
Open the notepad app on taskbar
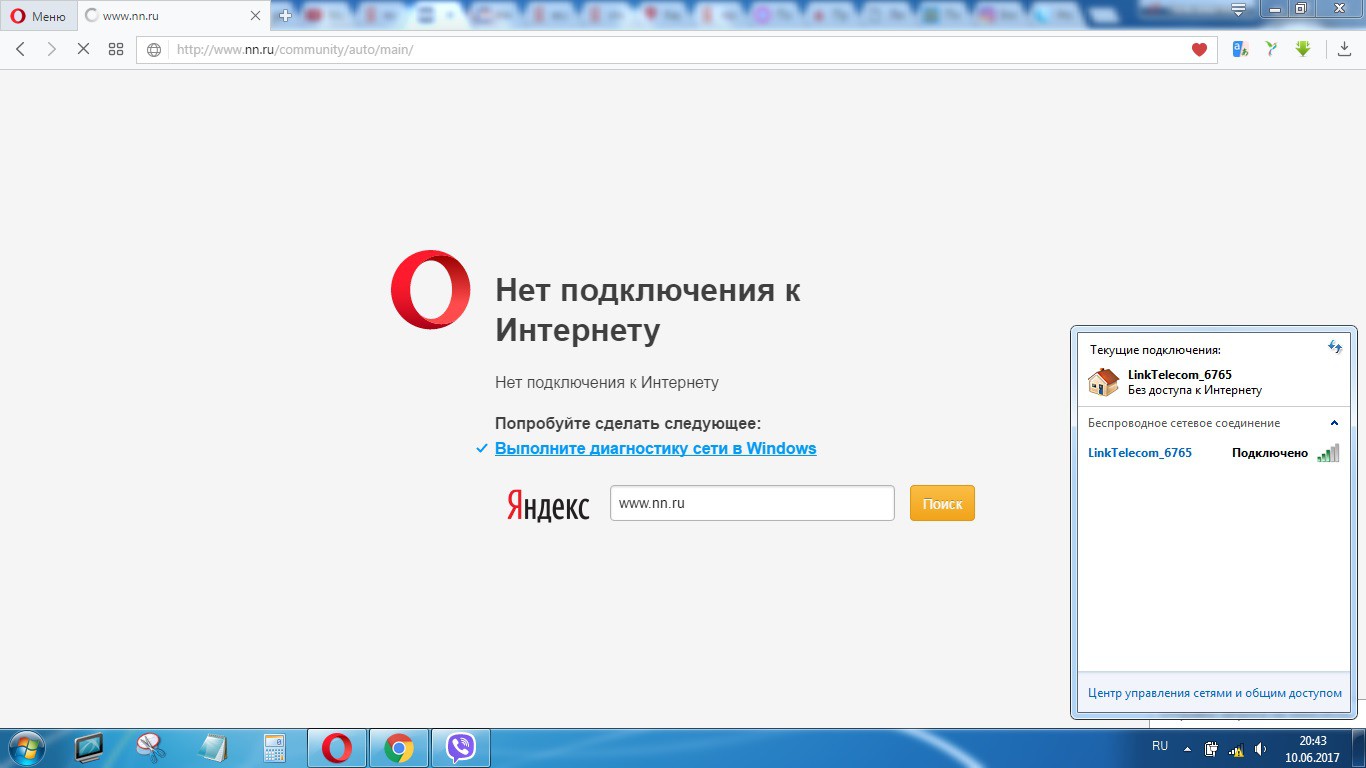tap(213, 748)
